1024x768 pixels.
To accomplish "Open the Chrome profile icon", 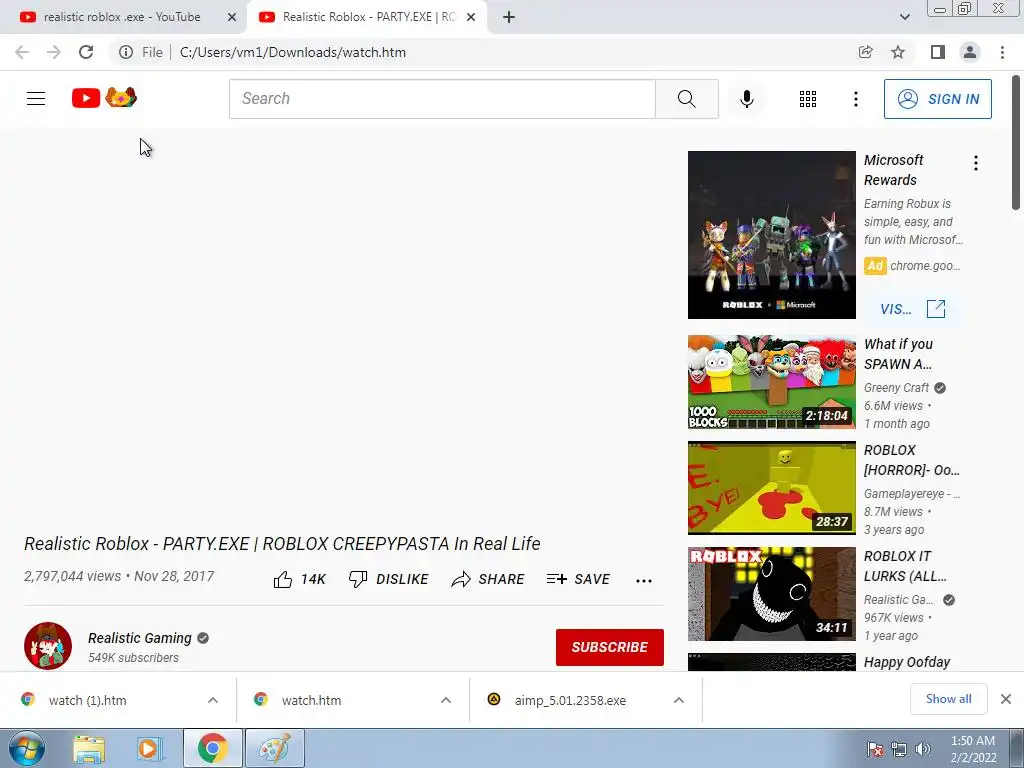I will [x=970, y=52].
